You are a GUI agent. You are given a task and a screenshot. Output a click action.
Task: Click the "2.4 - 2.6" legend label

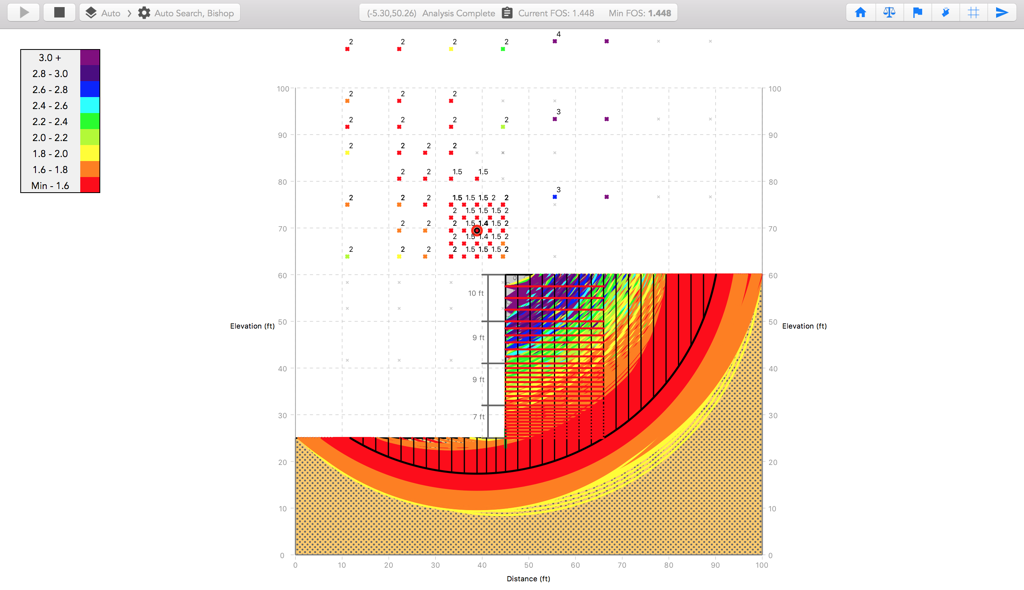[50, 106]
